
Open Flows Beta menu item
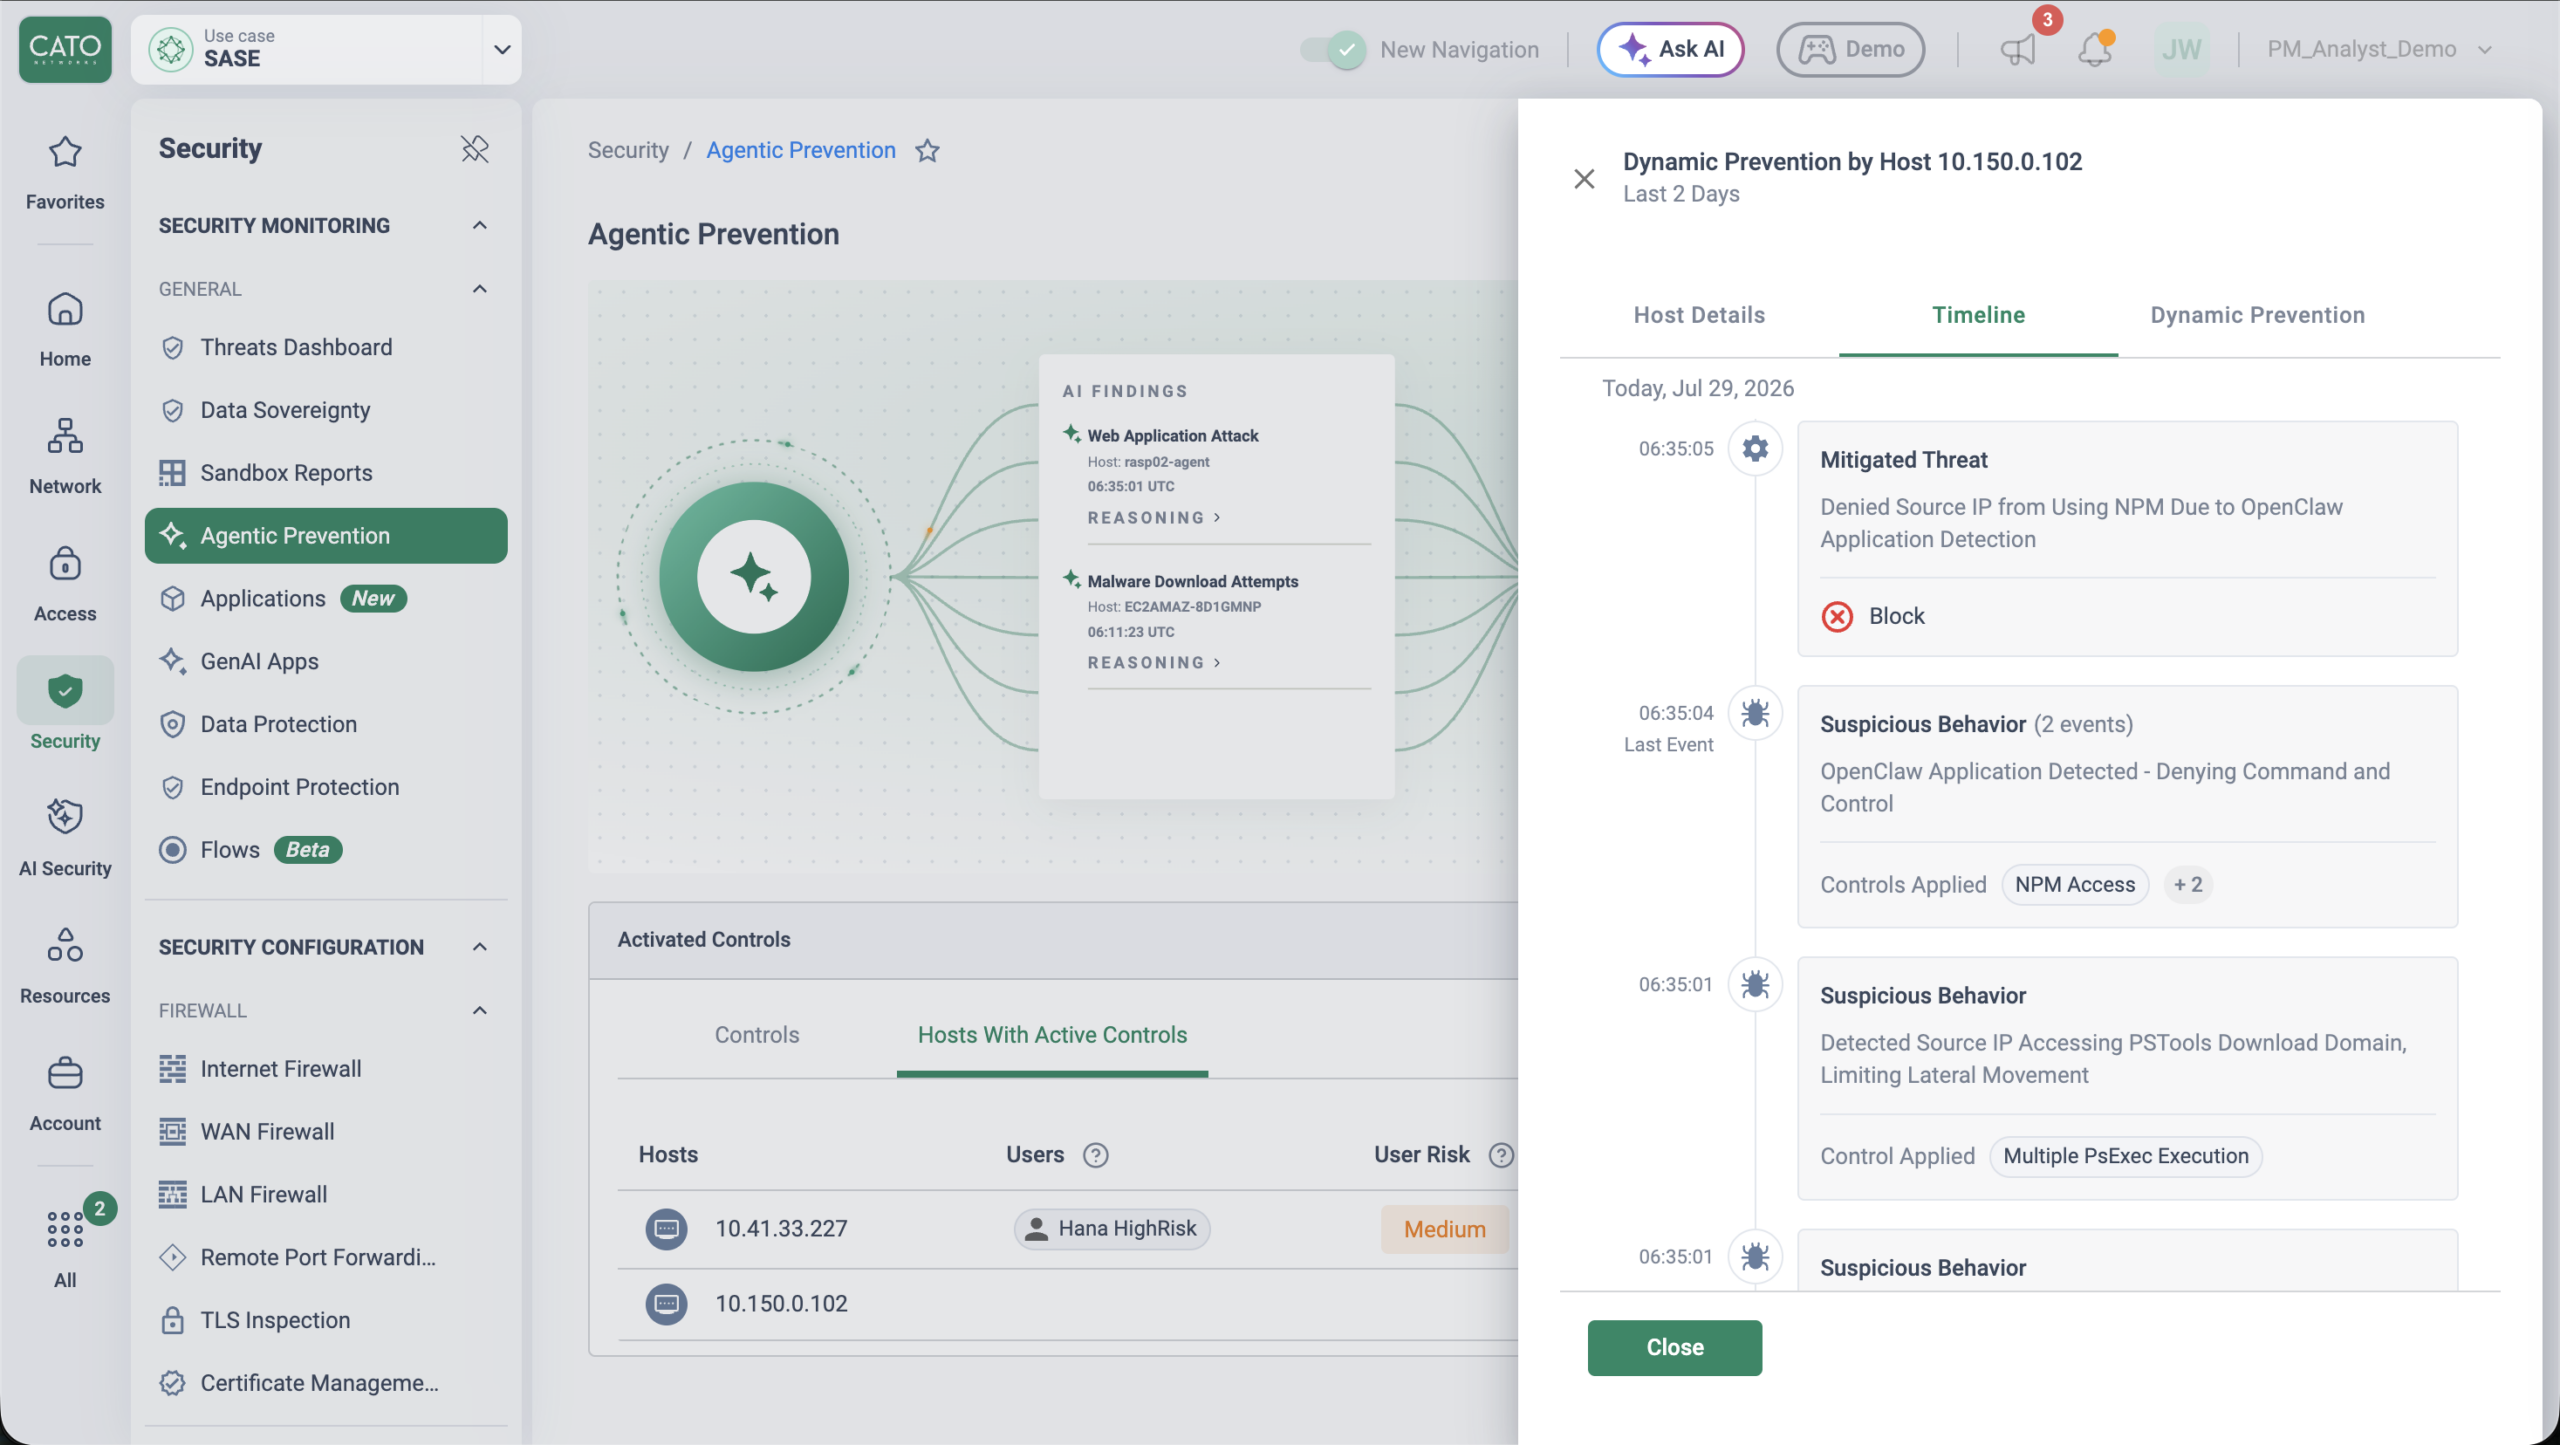pyautogui.click(x=326, y=850)
